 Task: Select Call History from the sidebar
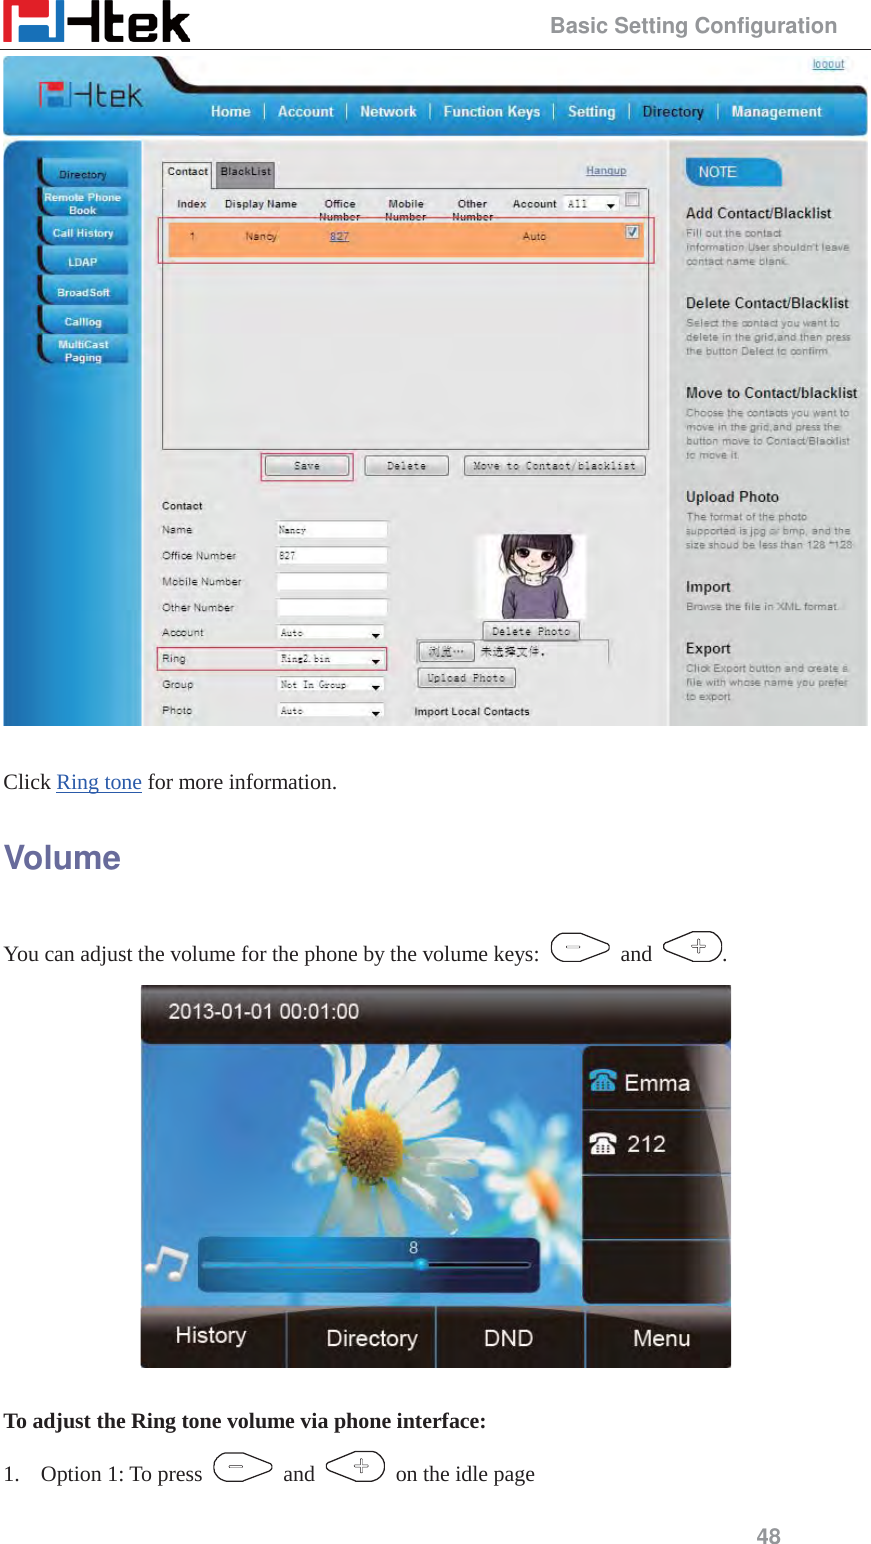click(83, 233)
